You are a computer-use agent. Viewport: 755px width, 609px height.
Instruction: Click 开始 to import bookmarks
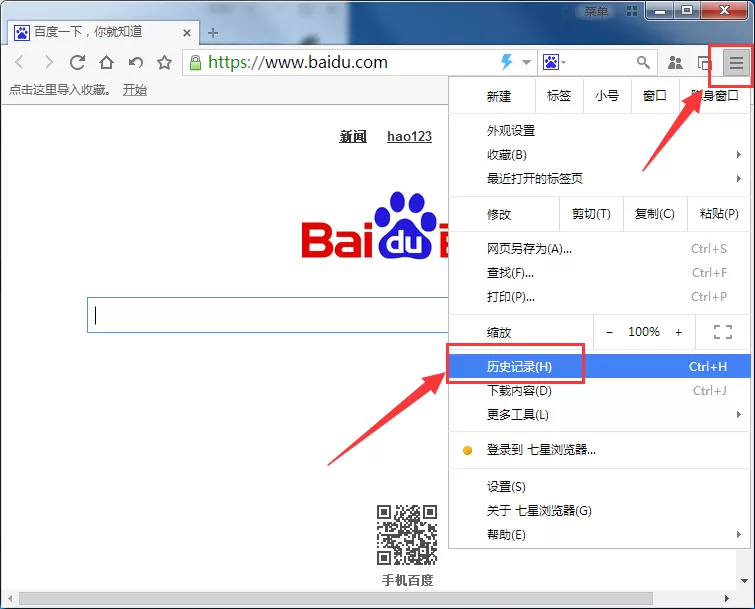tap(134, 90)
